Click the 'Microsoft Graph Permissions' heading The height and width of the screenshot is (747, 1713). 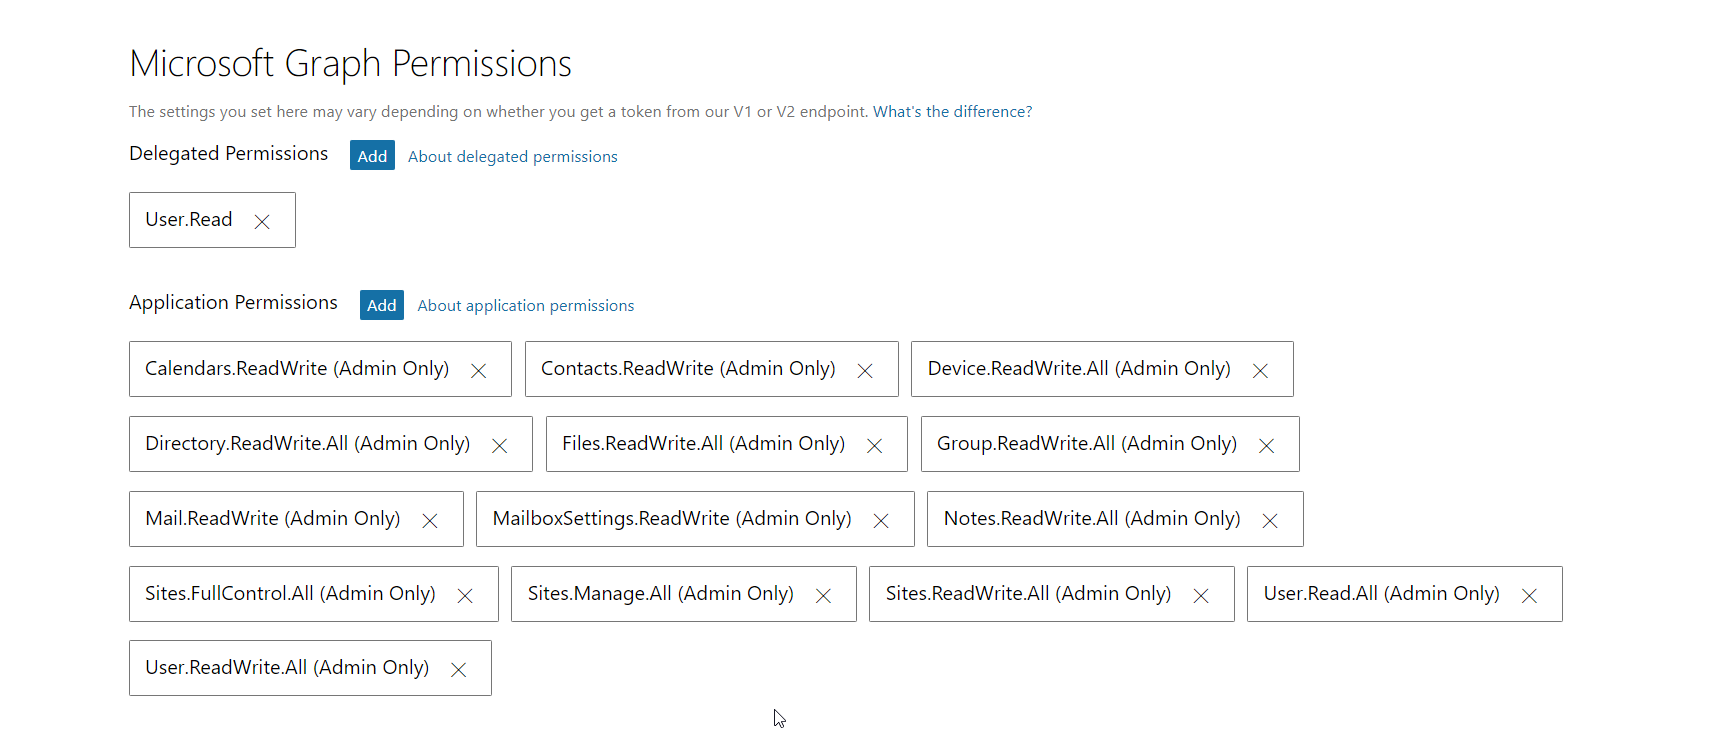click(351, 64)
